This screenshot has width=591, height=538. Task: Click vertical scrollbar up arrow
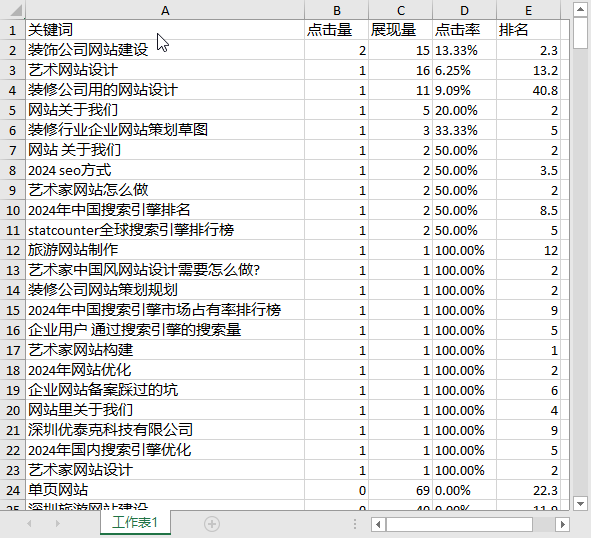pos(580,9)
